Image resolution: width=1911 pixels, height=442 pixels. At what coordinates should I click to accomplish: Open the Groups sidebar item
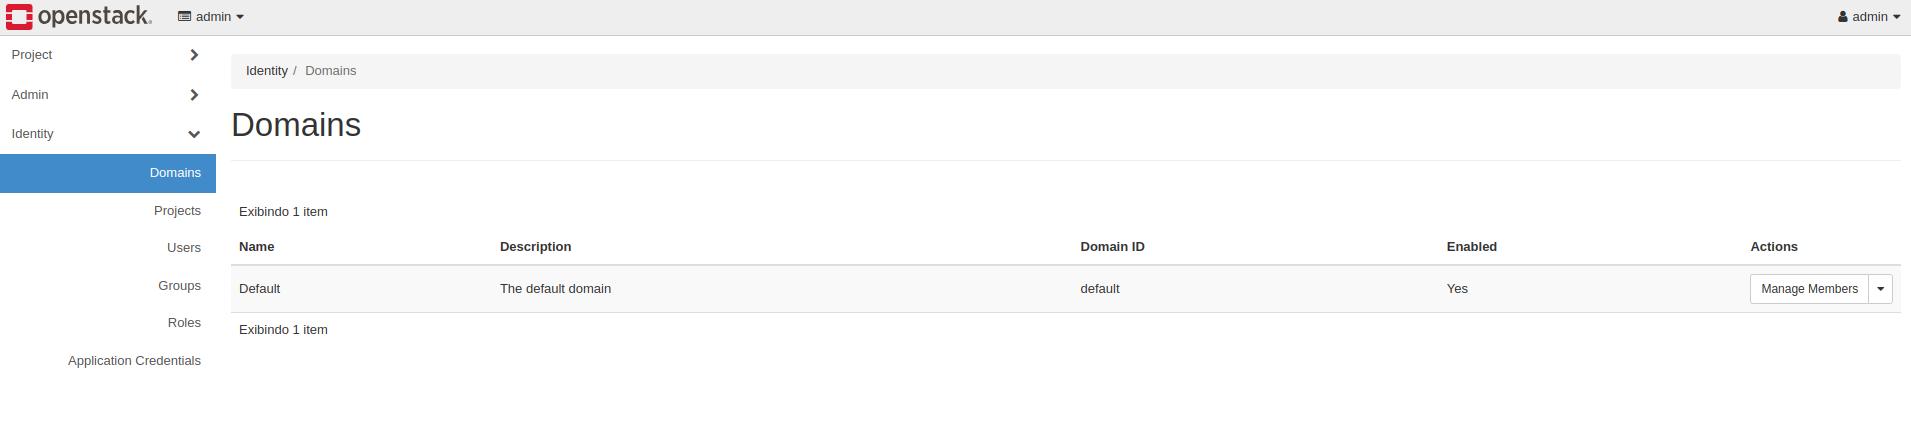click(x=179, y=286)
